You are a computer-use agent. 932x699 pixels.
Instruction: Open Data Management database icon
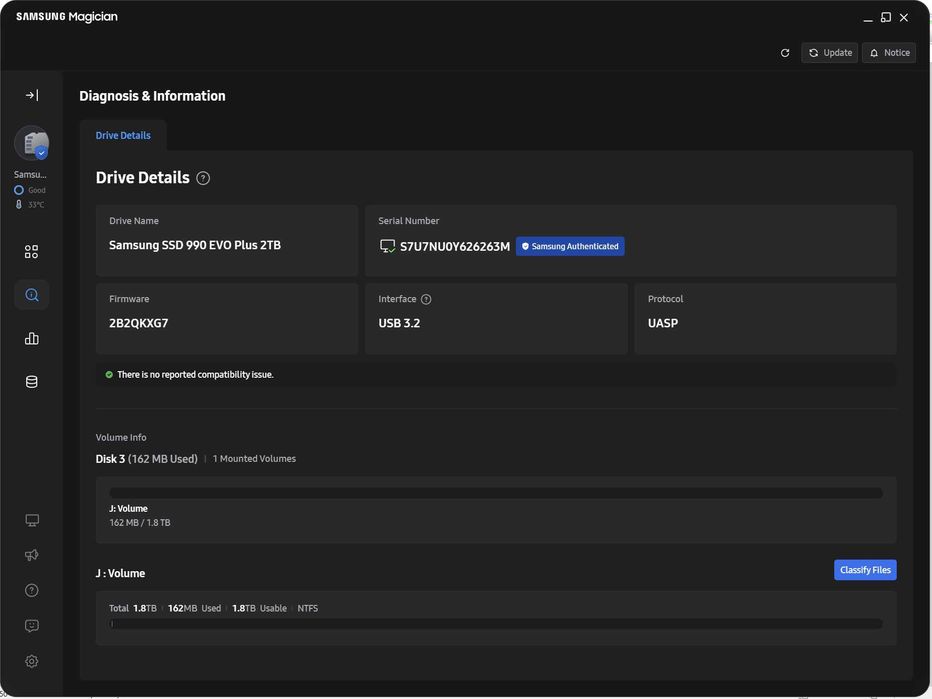[x=32, y=382]
